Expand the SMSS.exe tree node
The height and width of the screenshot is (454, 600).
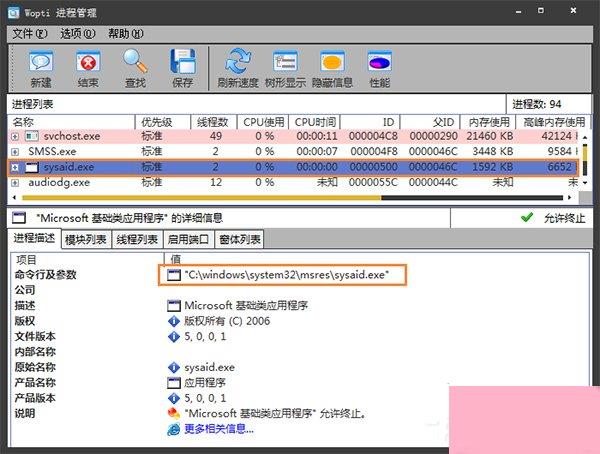coord(15,152)
